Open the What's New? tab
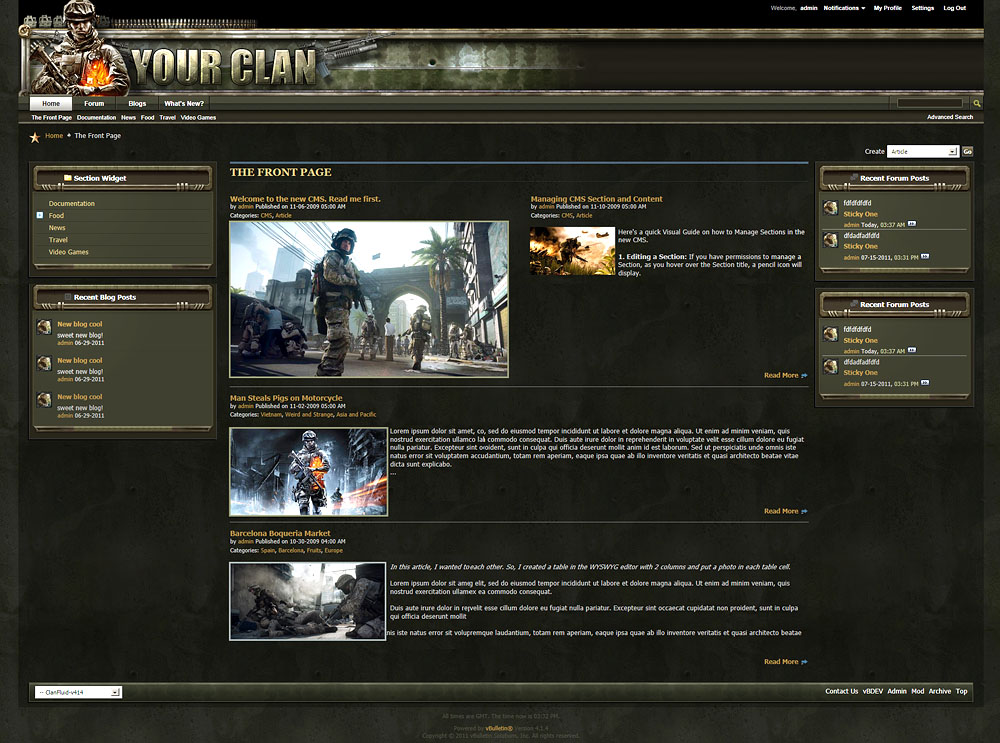Image resolution: width=1000 pixels, height=743 pixels. coord(184,103)
